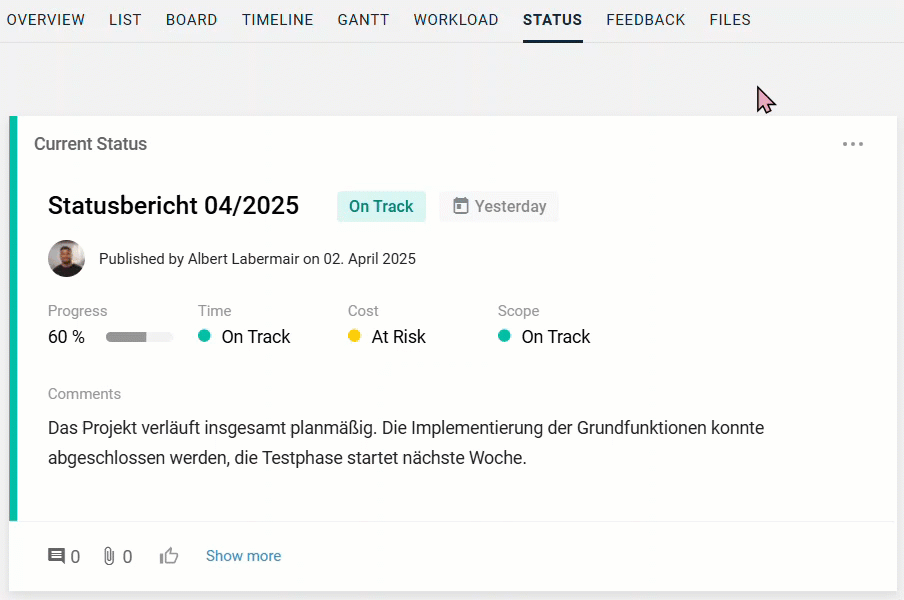This screenshot has width=904, height=600.
Task: Expand the report with Show more
Action: [x=243, y=556]
